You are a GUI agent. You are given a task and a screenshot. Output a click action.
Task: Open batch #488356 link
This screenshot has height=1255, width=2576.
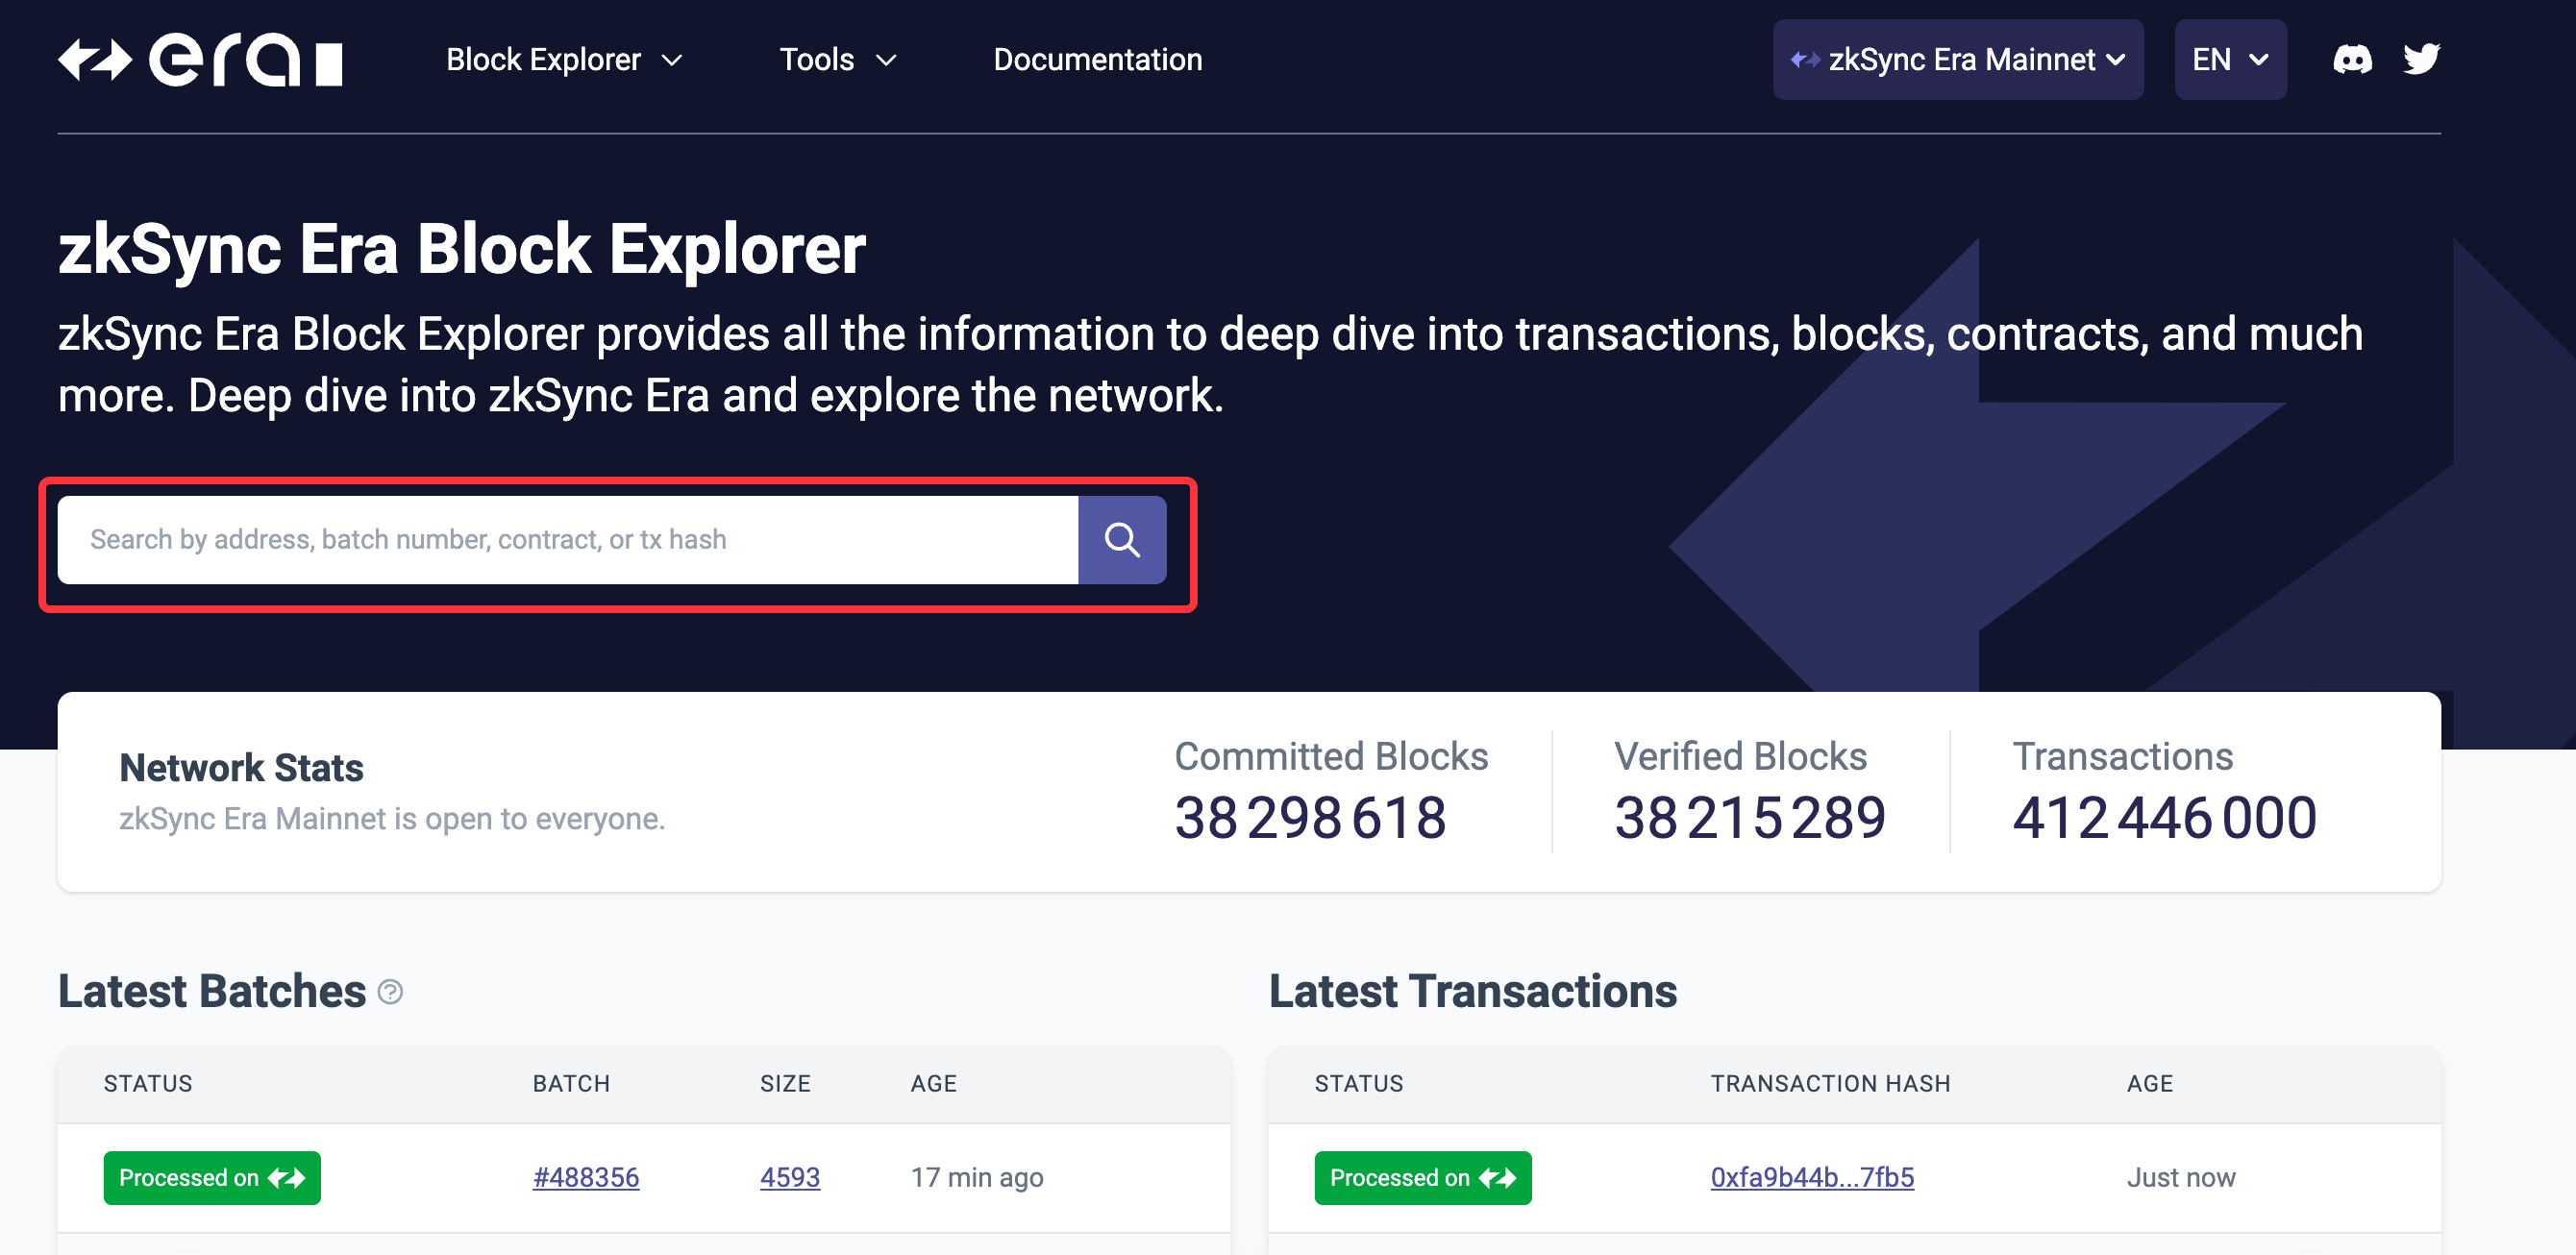click(x=586, y=1177)
